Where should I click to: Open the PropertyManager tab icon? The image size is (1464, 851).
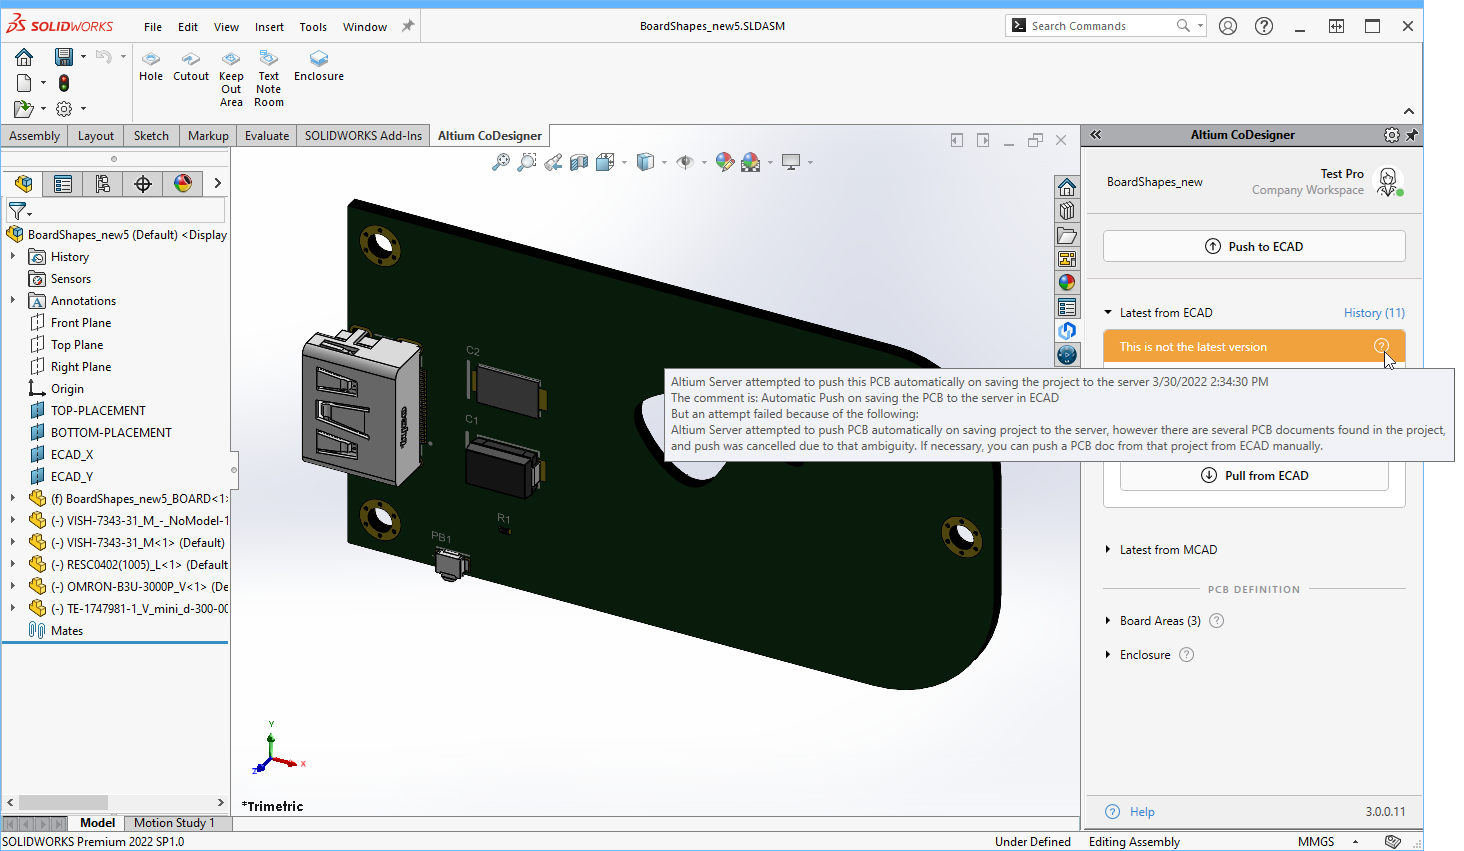pos(63,184)
